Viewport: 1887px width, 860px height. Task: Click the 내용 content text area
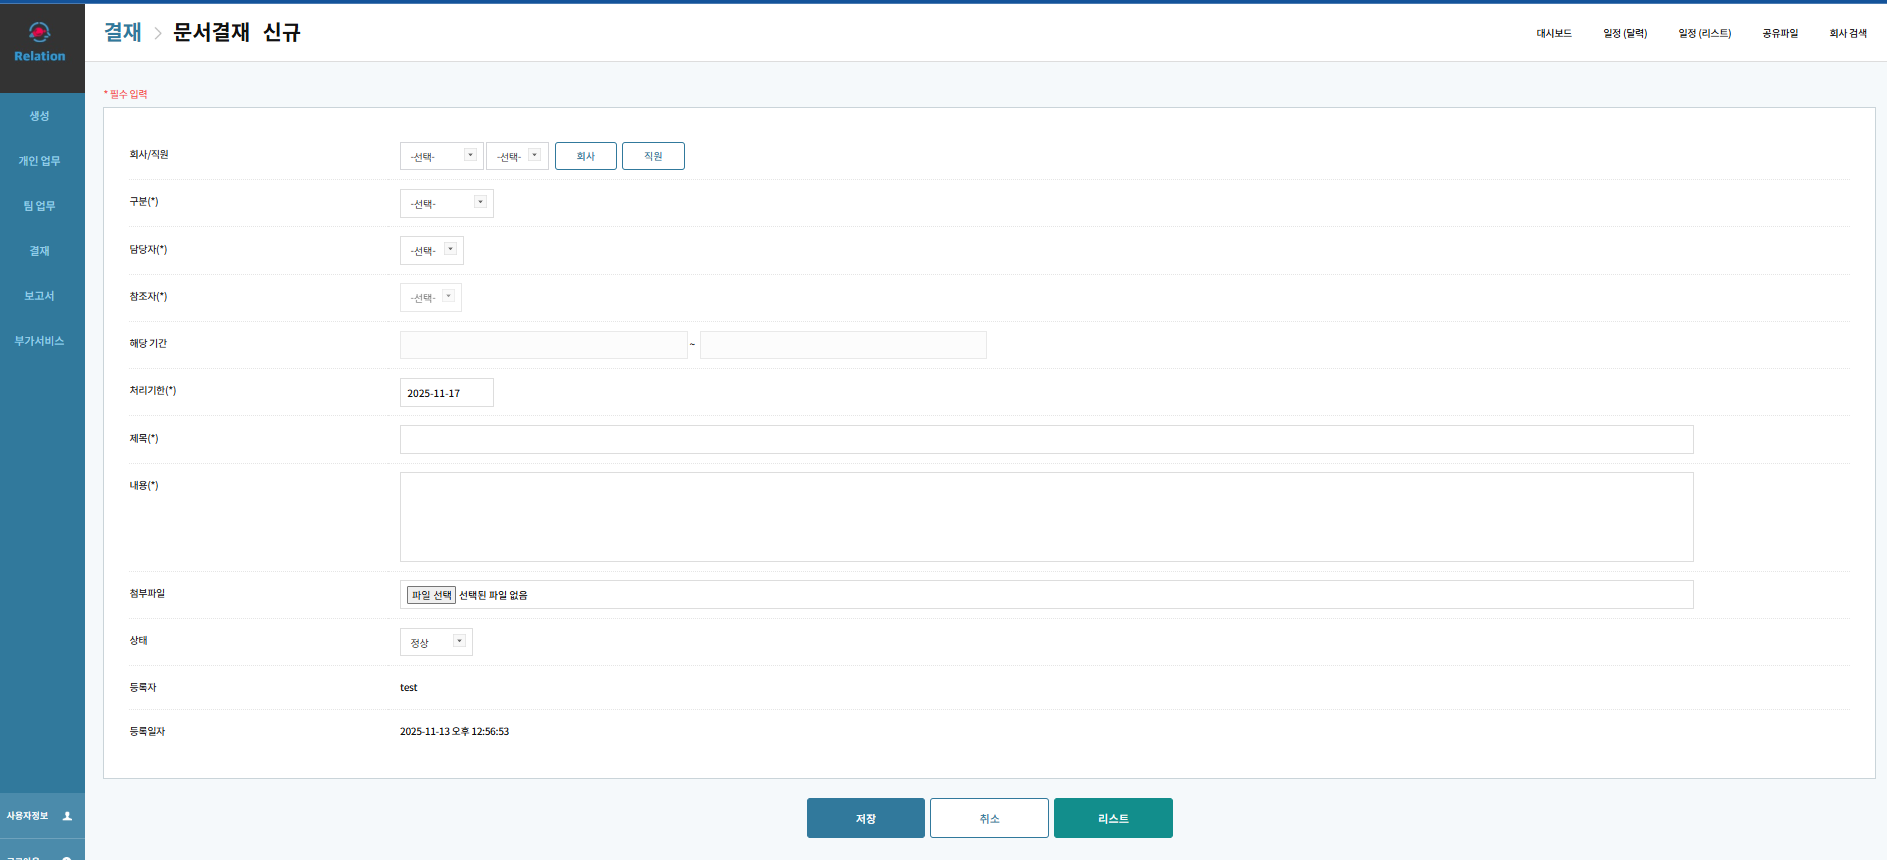[x=1046, y=517]
